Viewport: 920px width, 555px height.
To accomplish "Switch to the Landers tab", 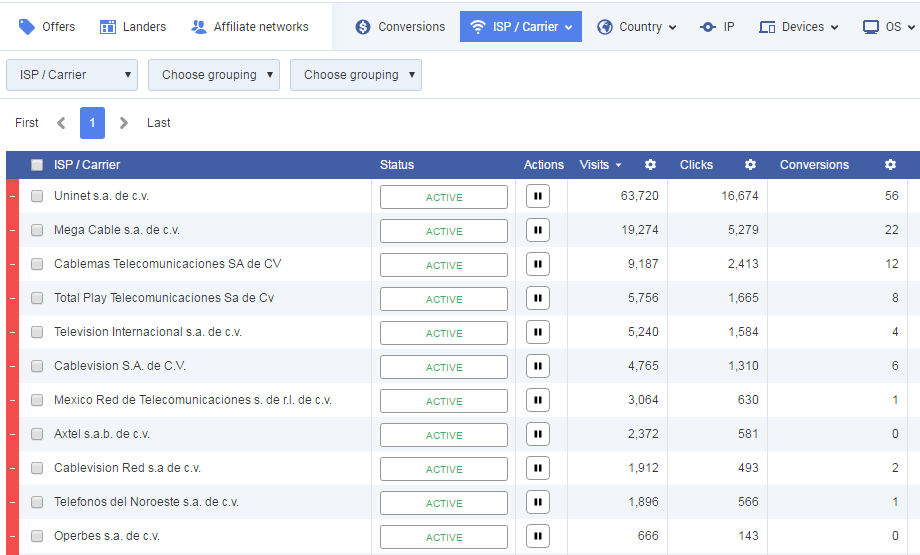I will [133, 27].
